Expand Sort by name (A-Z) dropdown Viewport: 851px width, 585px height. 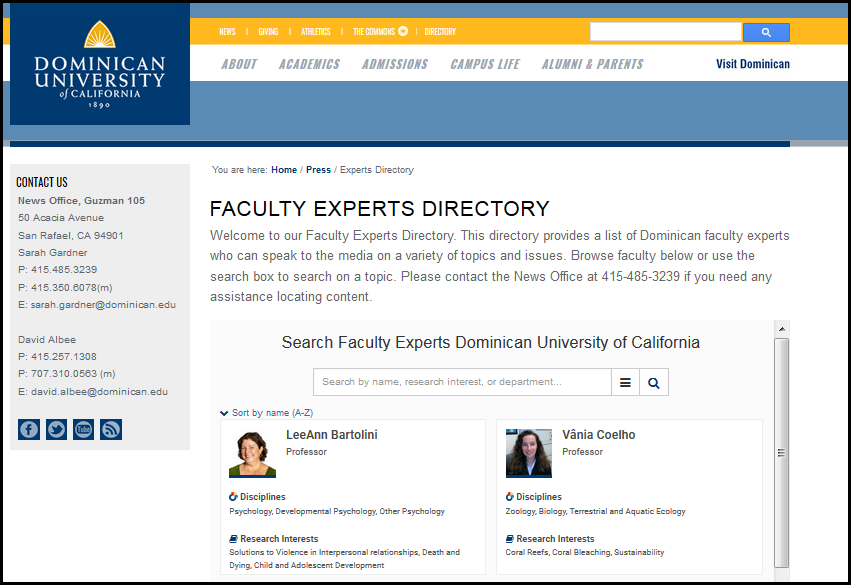click(x=266, y=412)
